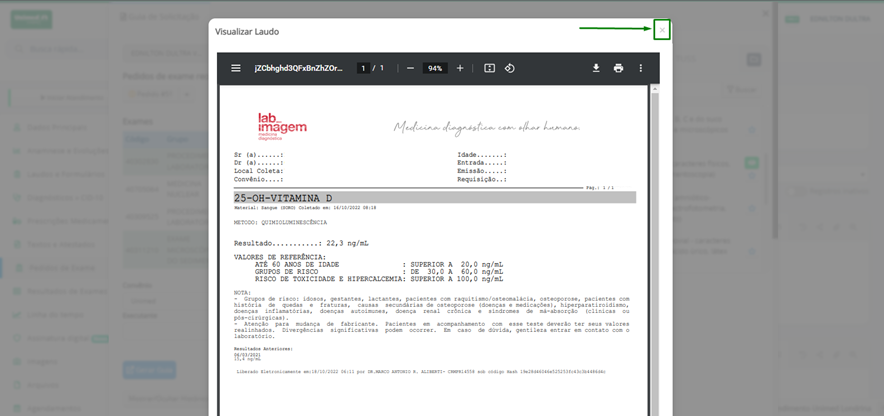Screen dimensions: 884x416
Task: Open the PDF viewer sidebar menu
Action: coord(236,68)
